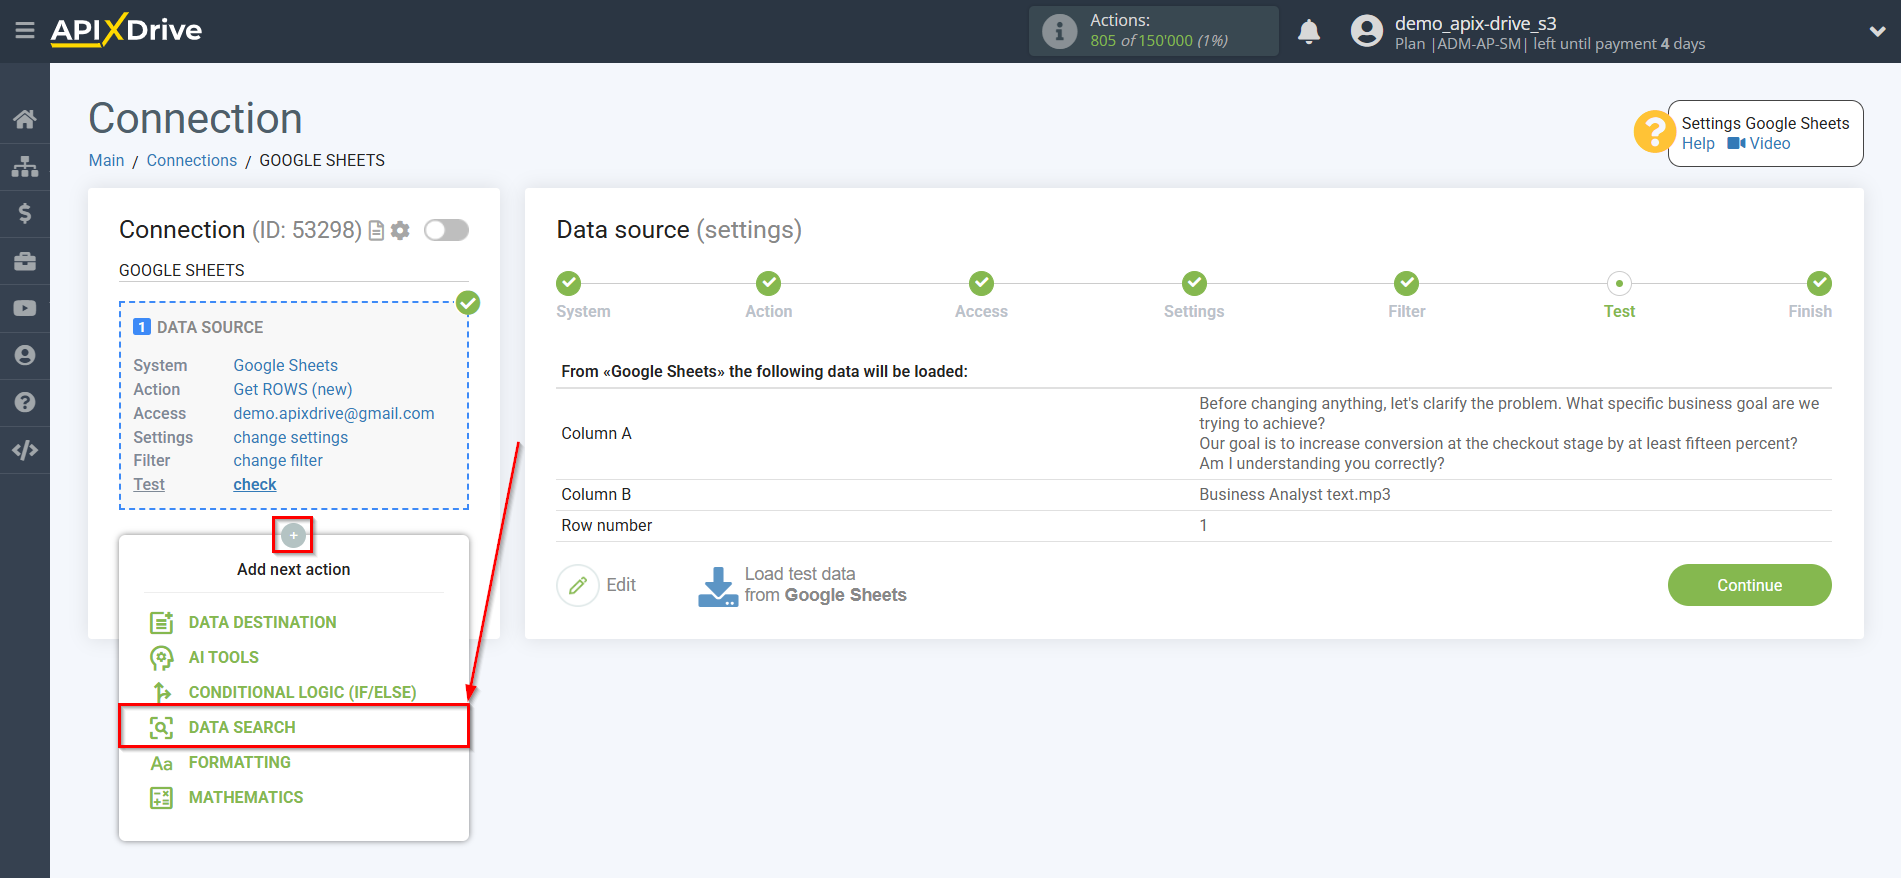Click the Actions counter 805 of 150'000
This screenshot has width=1901, height=878.
tap(1159, 41)
